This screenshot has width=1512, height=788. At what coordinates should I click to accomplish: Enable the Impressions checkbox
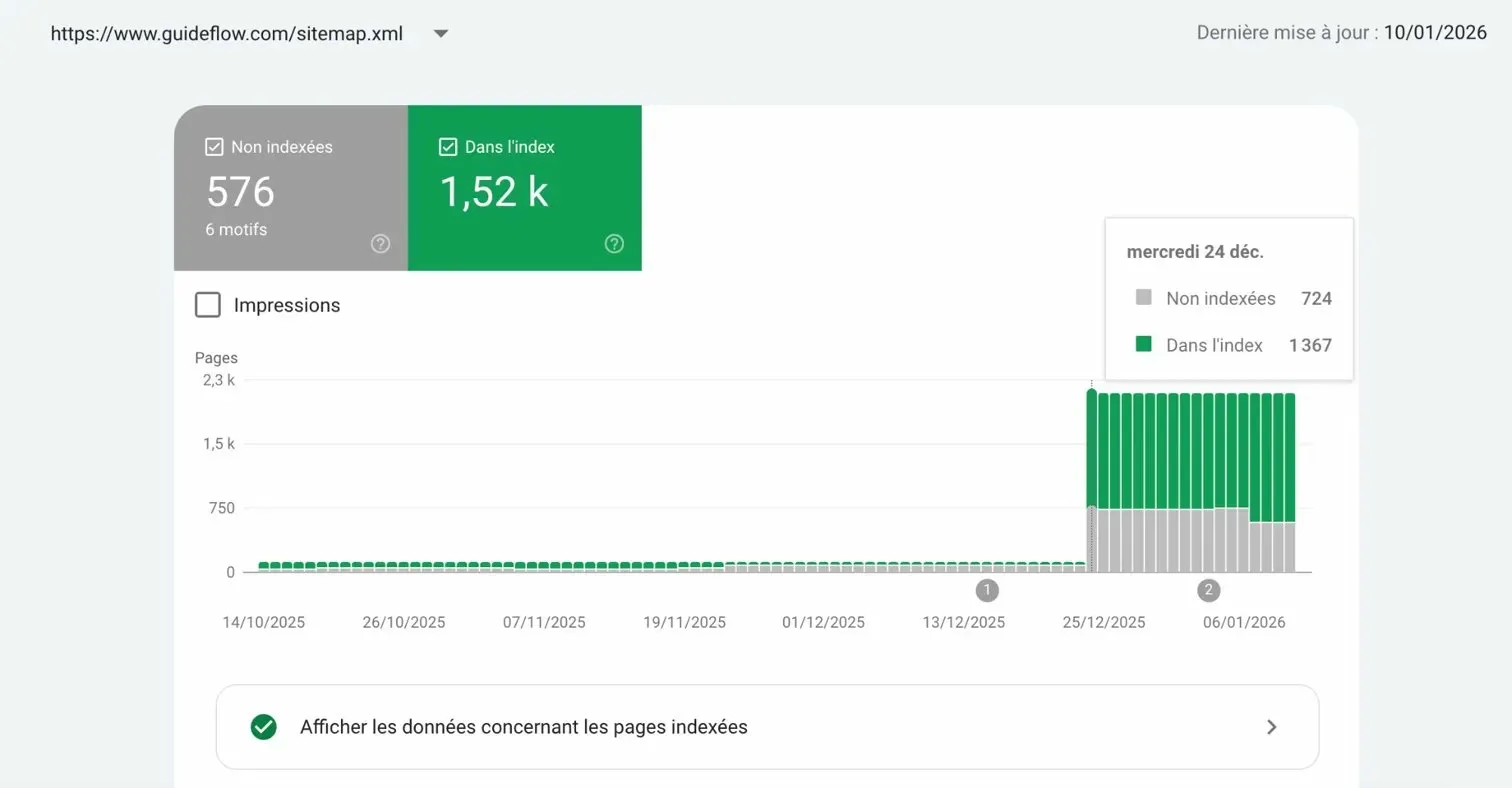[x=207, y=305]
